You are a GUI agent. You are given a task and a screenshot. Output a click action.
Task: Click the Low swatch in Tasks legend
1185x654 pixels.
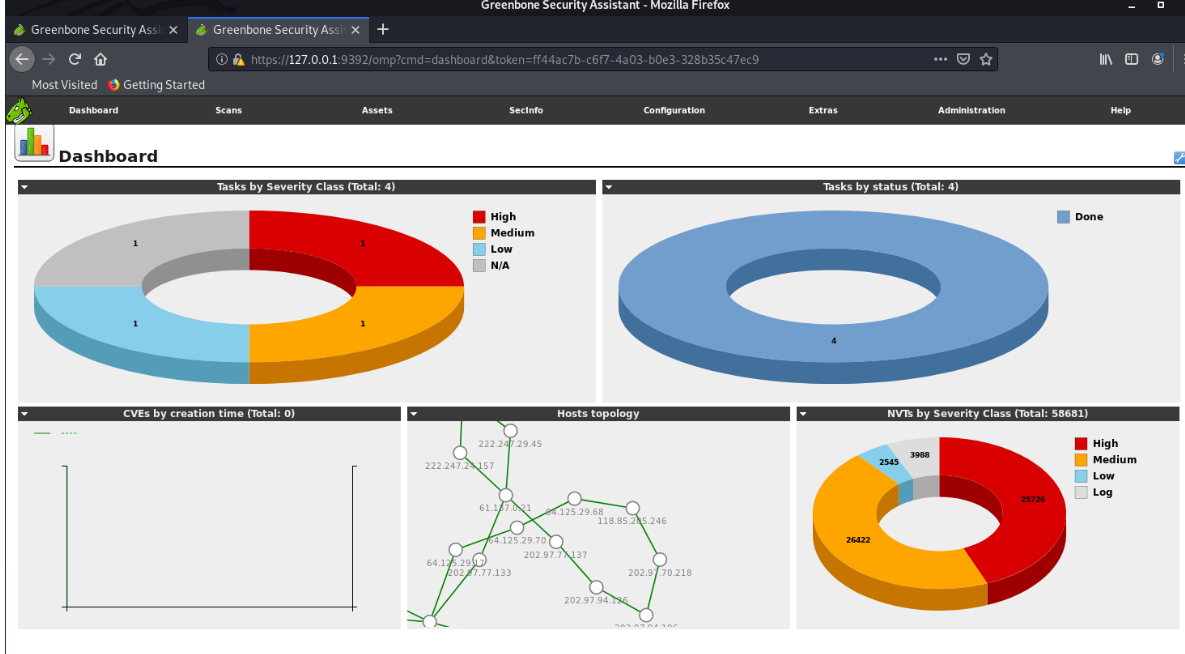(x=479, y=250)
